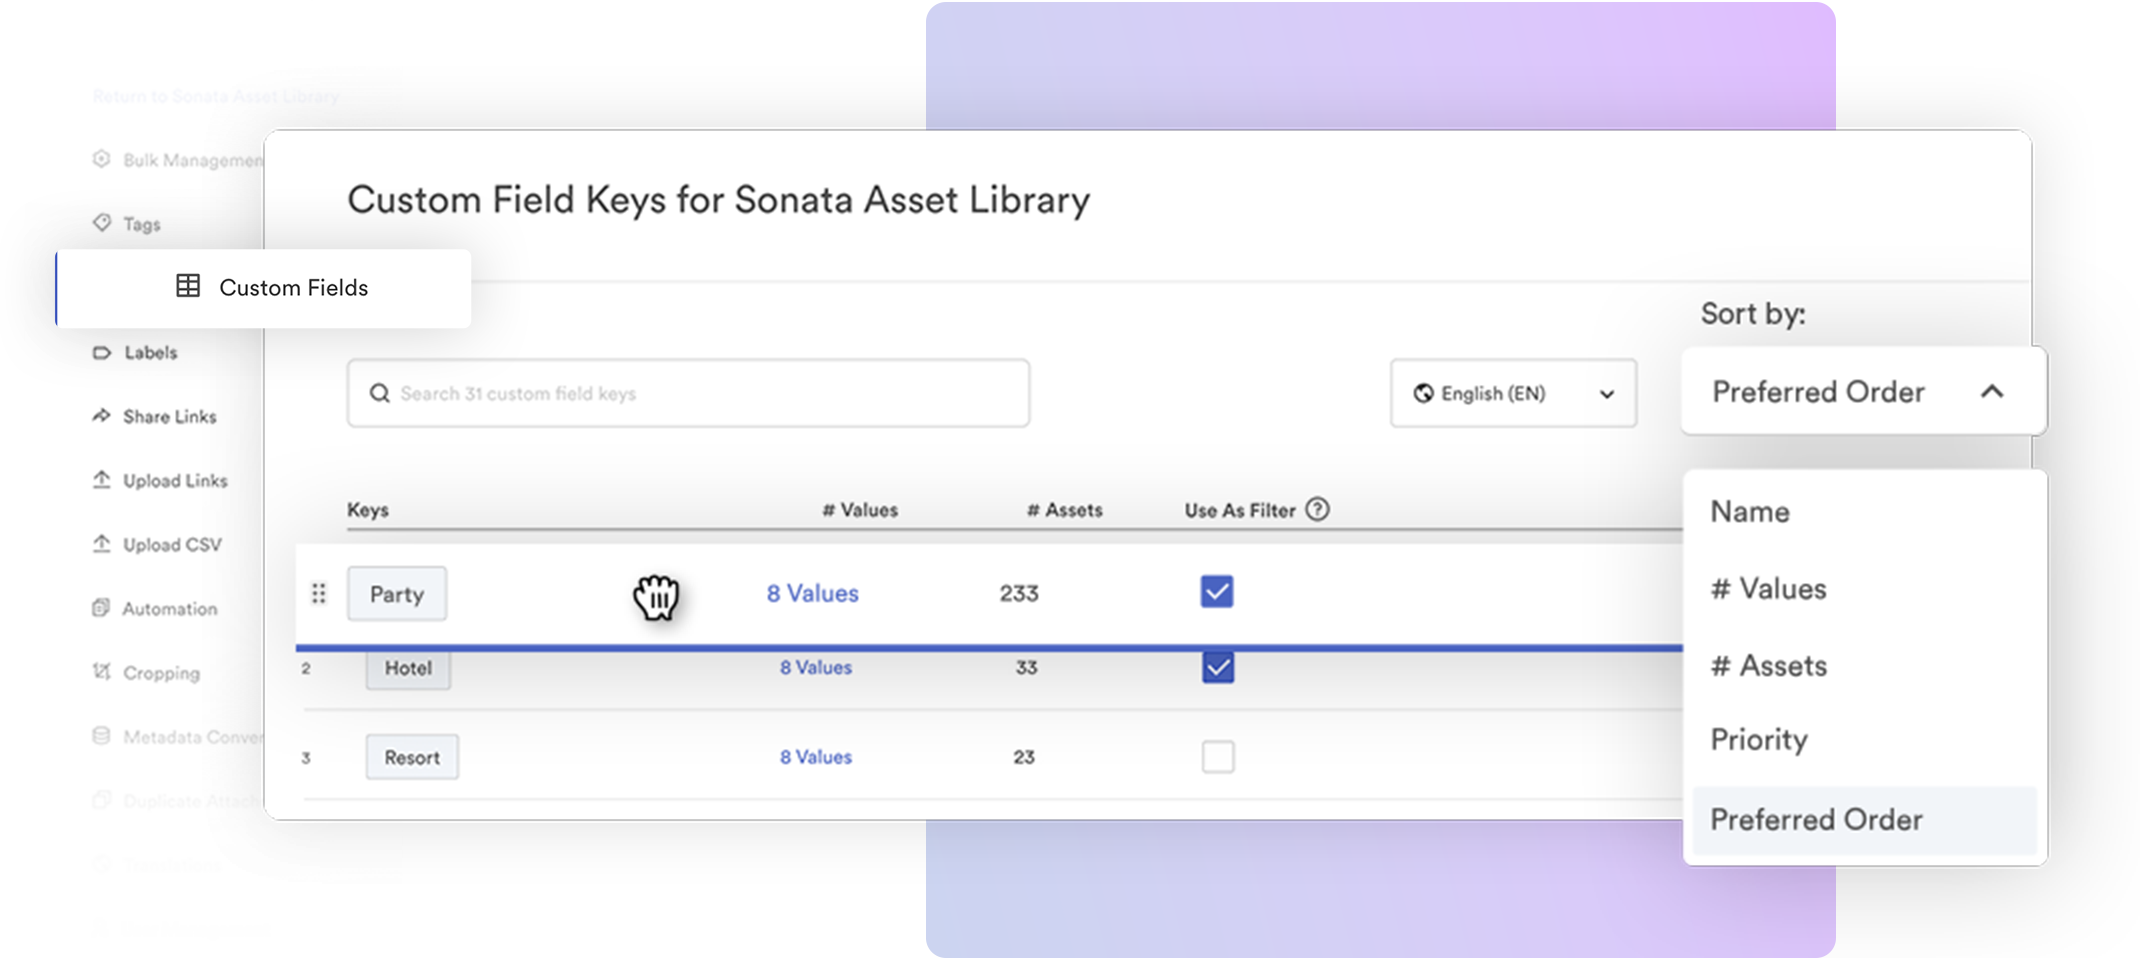Viewport: 2140px width, 958px height.
Task: Select Preferred Order in sort list
Action: pos(1864,820)
